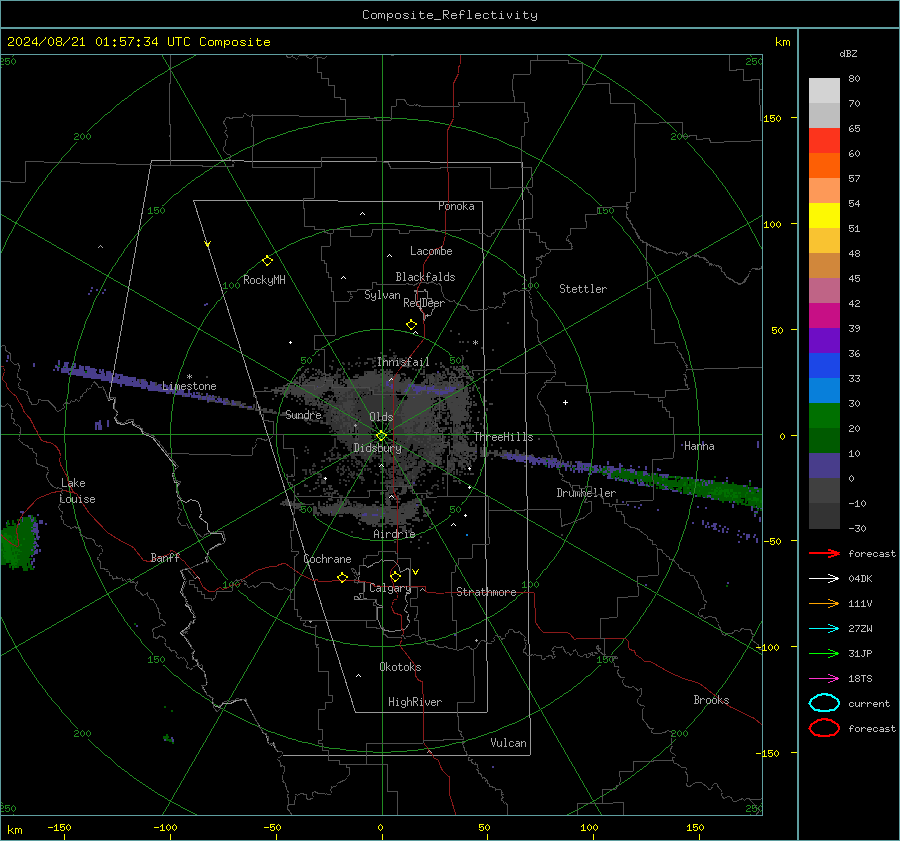Click the green 31JP arrow legend icon
Screen dimensions: 900x841
point(824,653)
